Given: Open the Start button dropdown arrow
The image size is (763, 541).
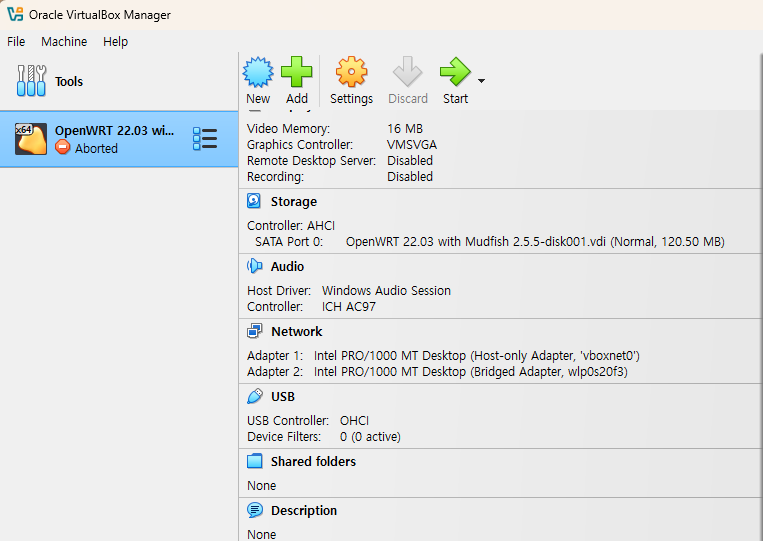Looking at the screenshot, I should point(481,81).
